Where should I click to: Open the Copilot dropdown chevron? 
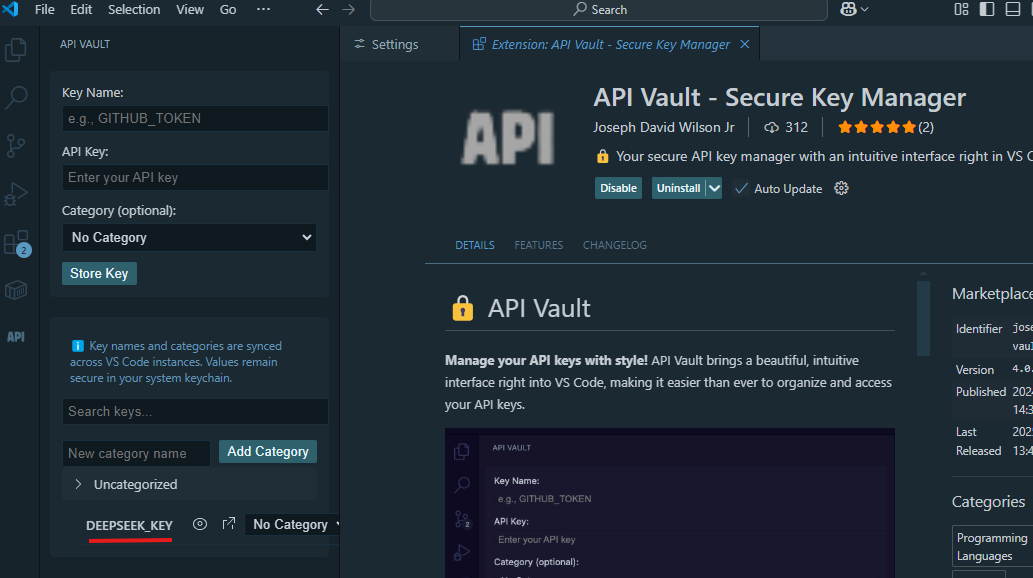(865, 9)
